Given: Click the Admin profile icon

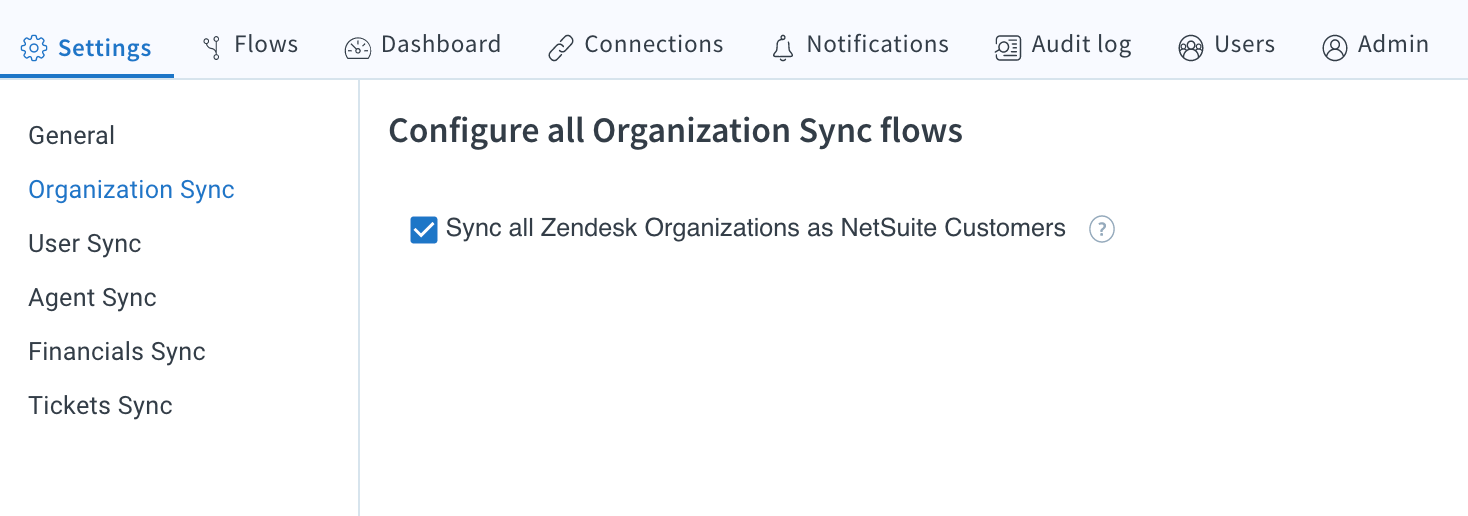Looking at the screenshot, I should tap(1335, 47).
